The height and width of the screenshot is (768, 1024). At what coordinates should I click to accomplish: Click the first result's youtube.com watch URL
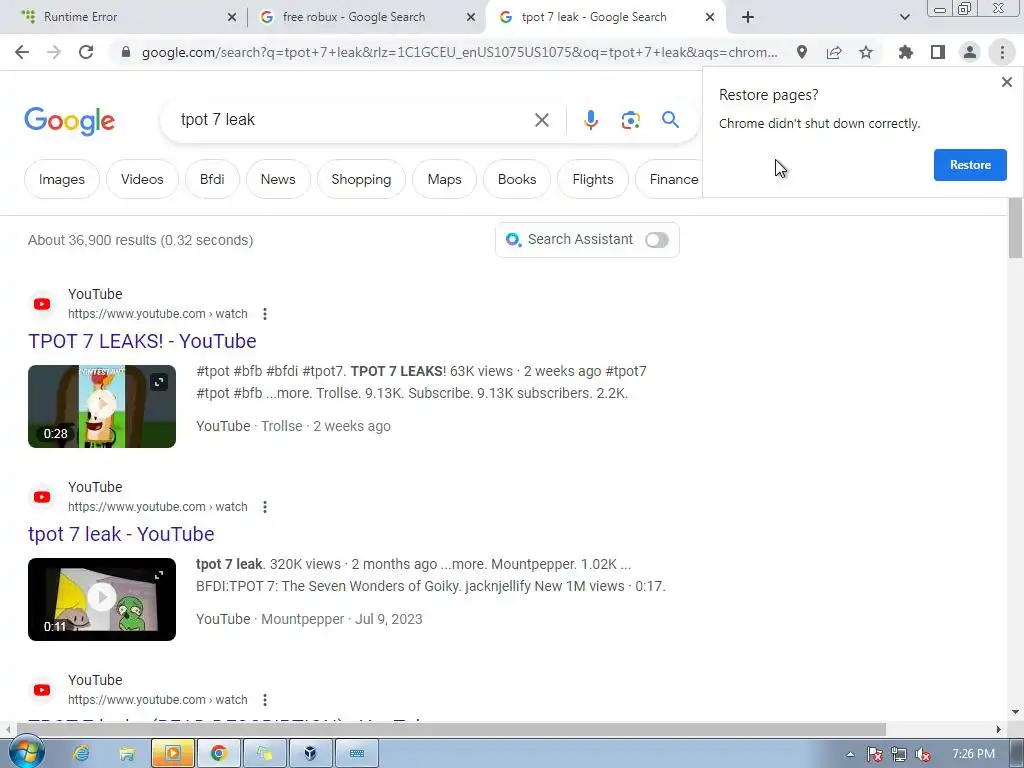157,314
